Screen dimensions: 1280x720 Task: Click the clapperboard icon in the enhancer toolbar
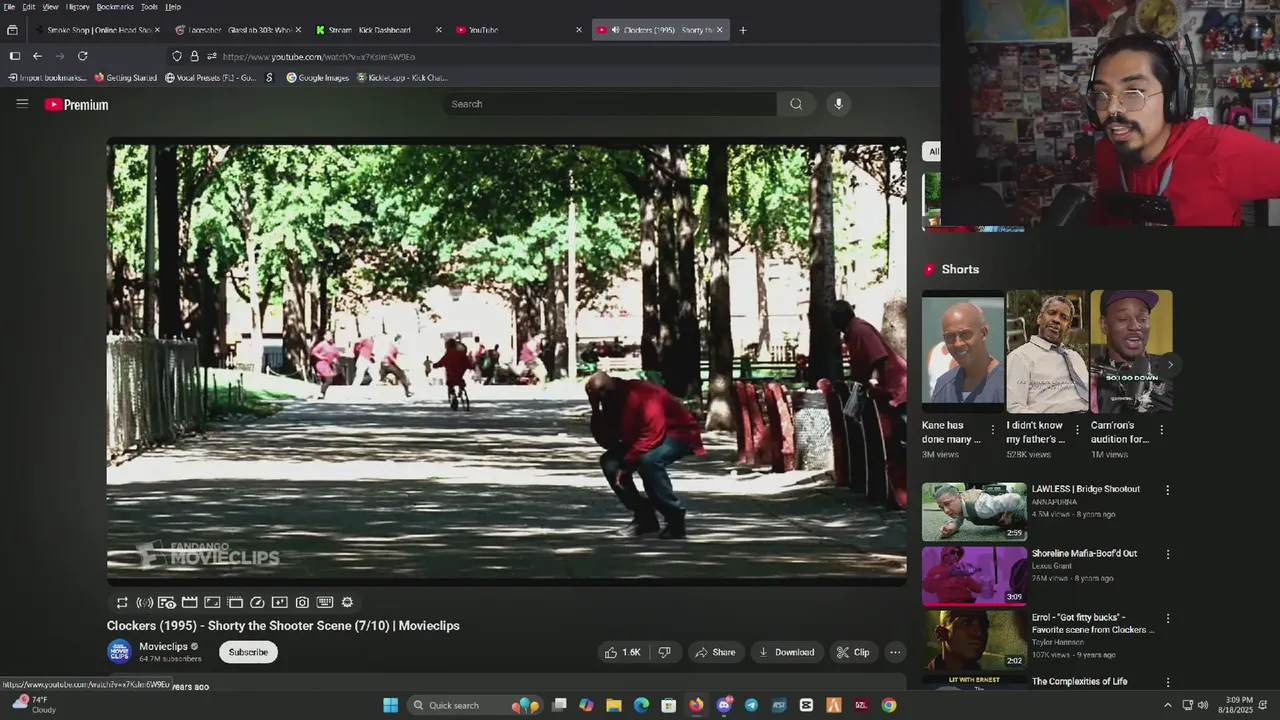[190, 602]
